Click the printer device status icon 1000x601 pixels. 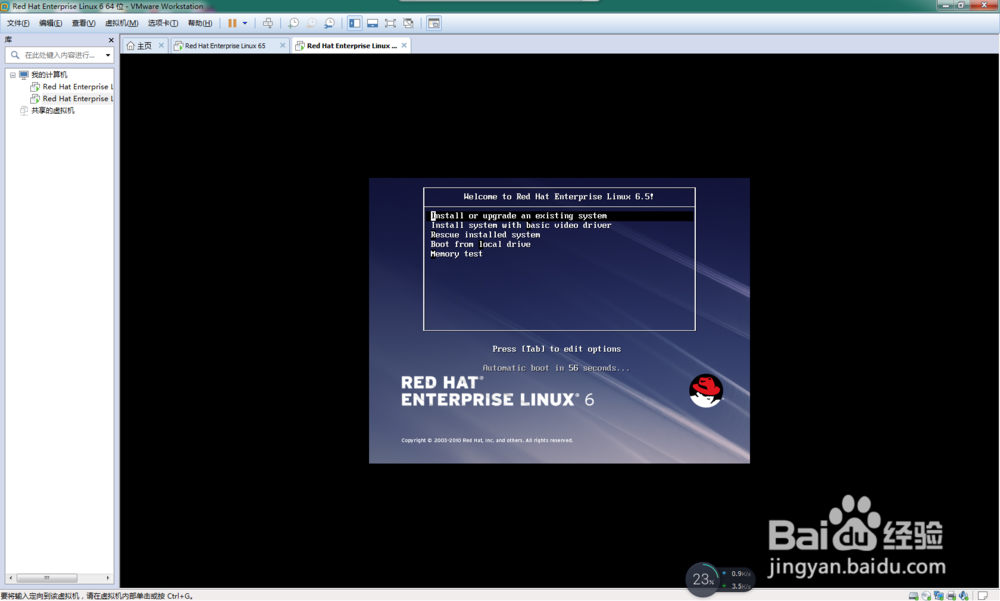click(951, 595)
